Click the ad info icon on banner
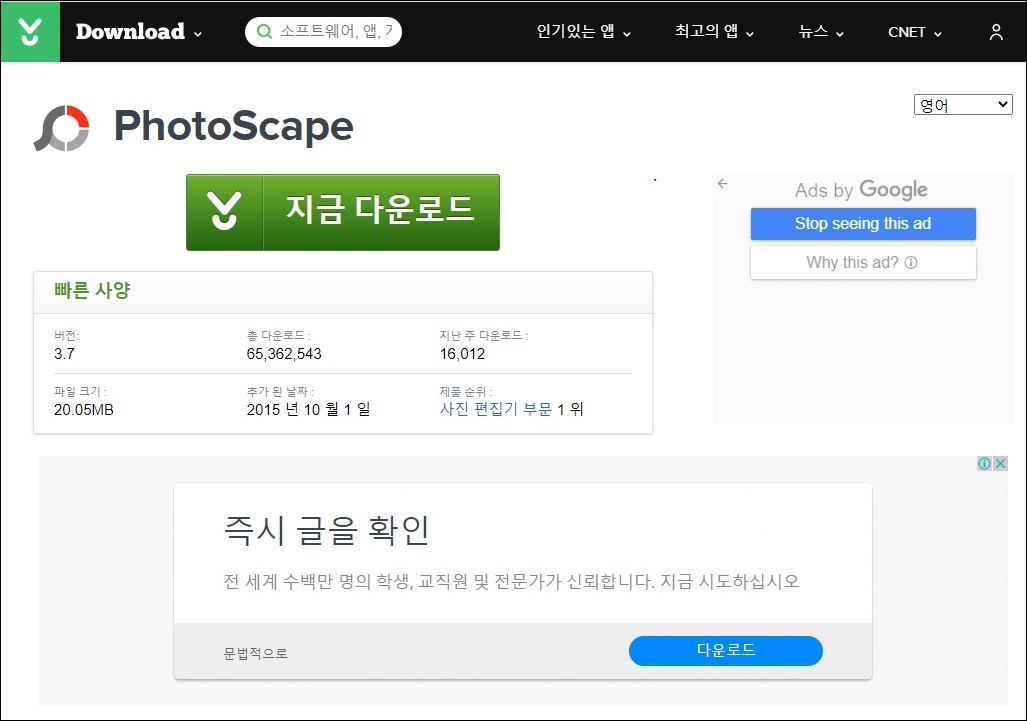The height and width of the screenshot is (721, 1027). click(x=984, y=464)
